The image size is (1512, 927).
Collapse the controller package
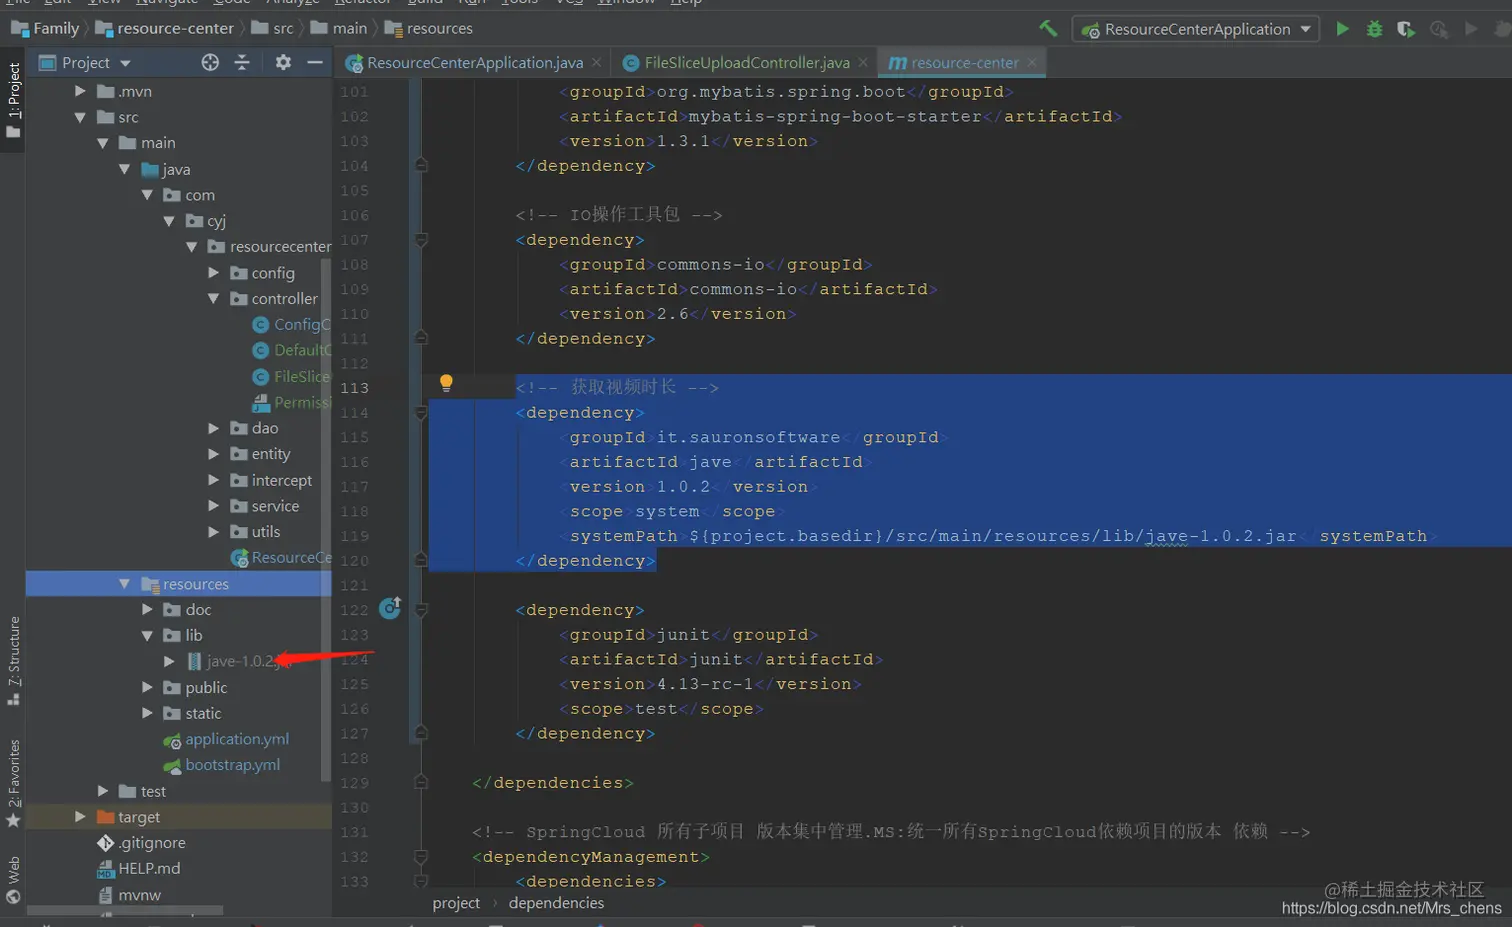[x=213, y=298]
